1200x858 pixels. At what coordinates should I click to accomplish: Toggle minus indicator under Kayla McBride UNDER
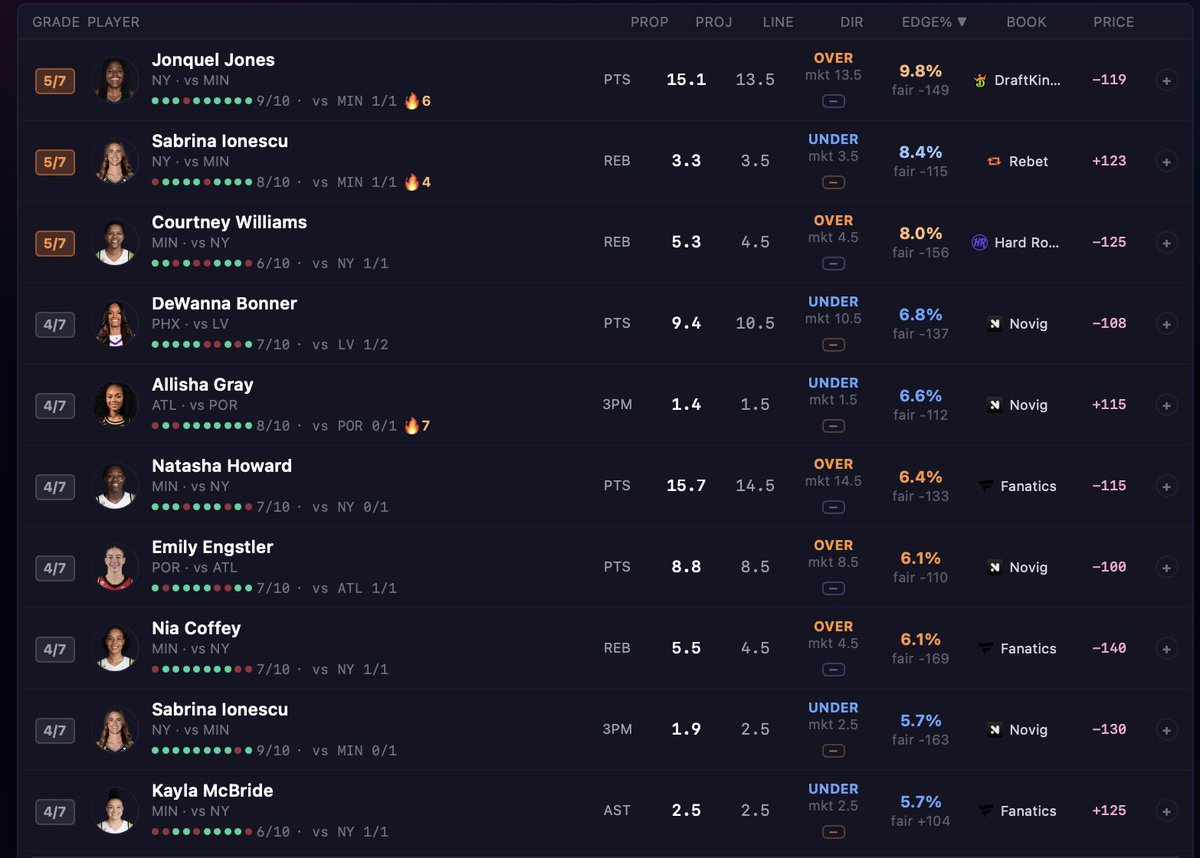(x=834, y=832)
